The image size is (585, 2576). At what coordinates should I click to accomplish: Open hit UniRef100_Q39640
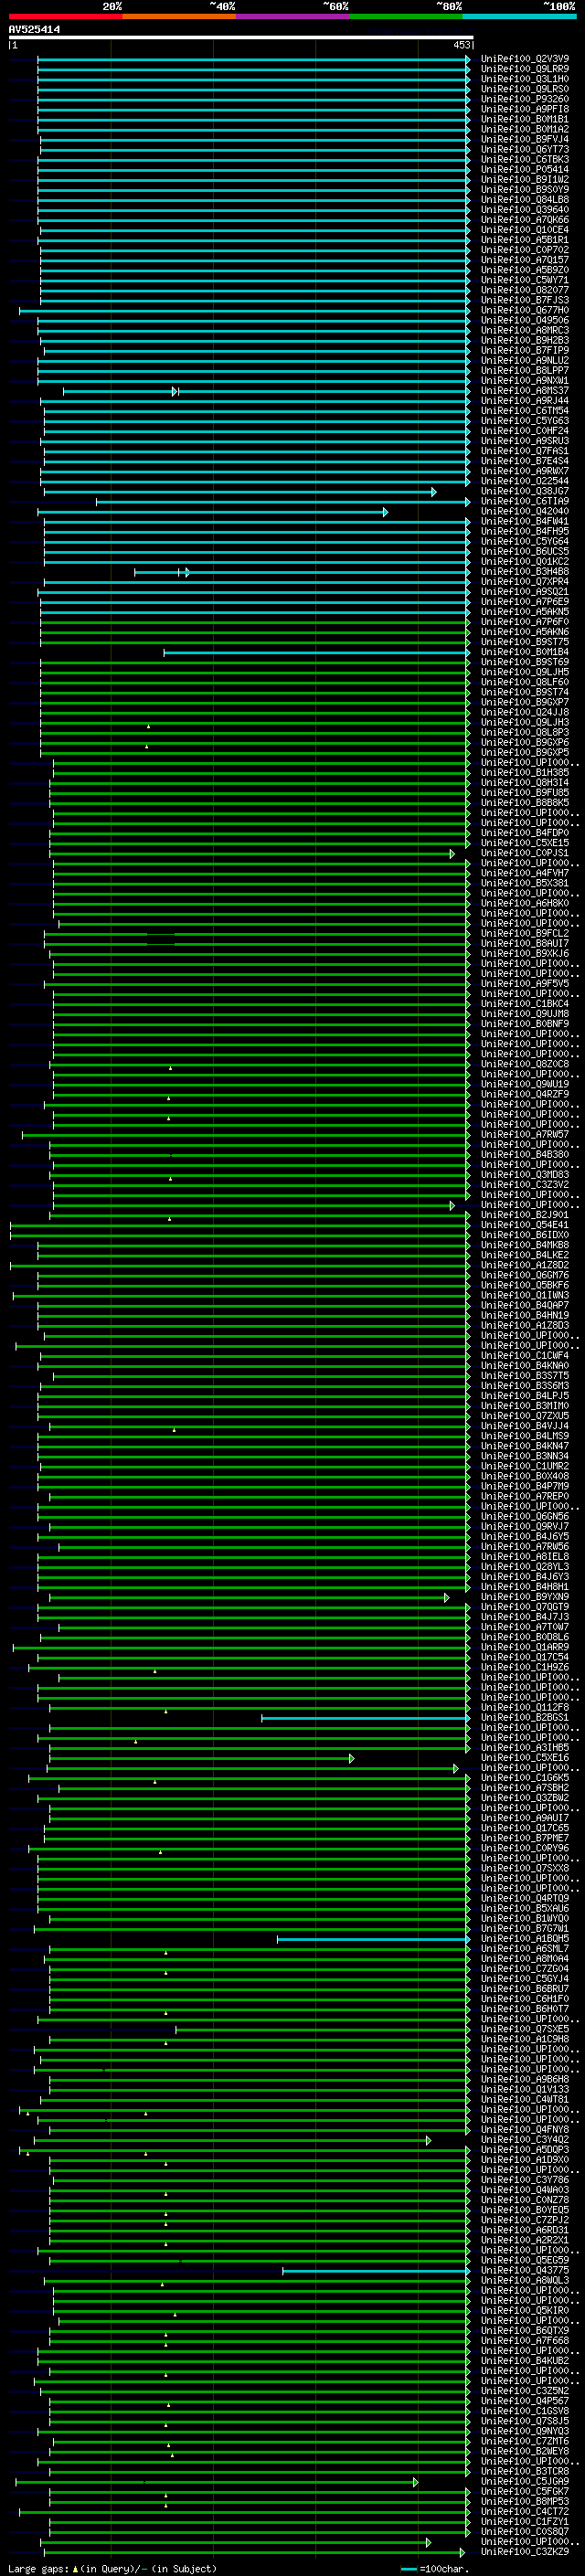(x=524, y=210)
